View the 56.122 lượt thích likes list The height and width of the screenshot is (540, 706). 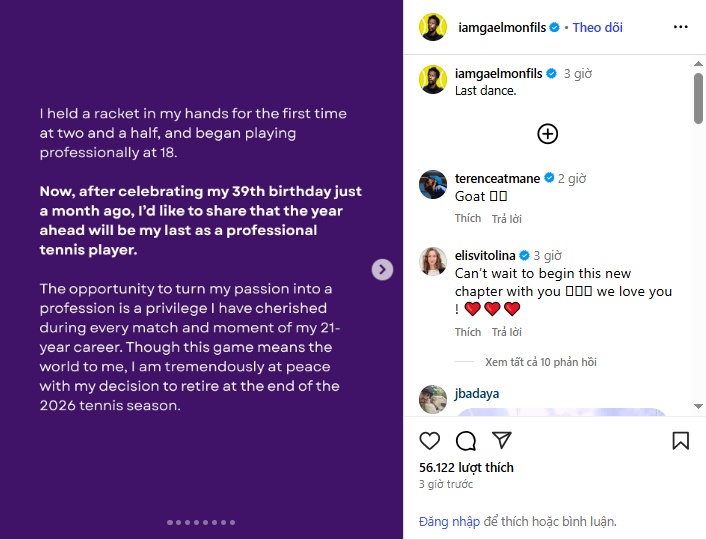click(466, 467)
